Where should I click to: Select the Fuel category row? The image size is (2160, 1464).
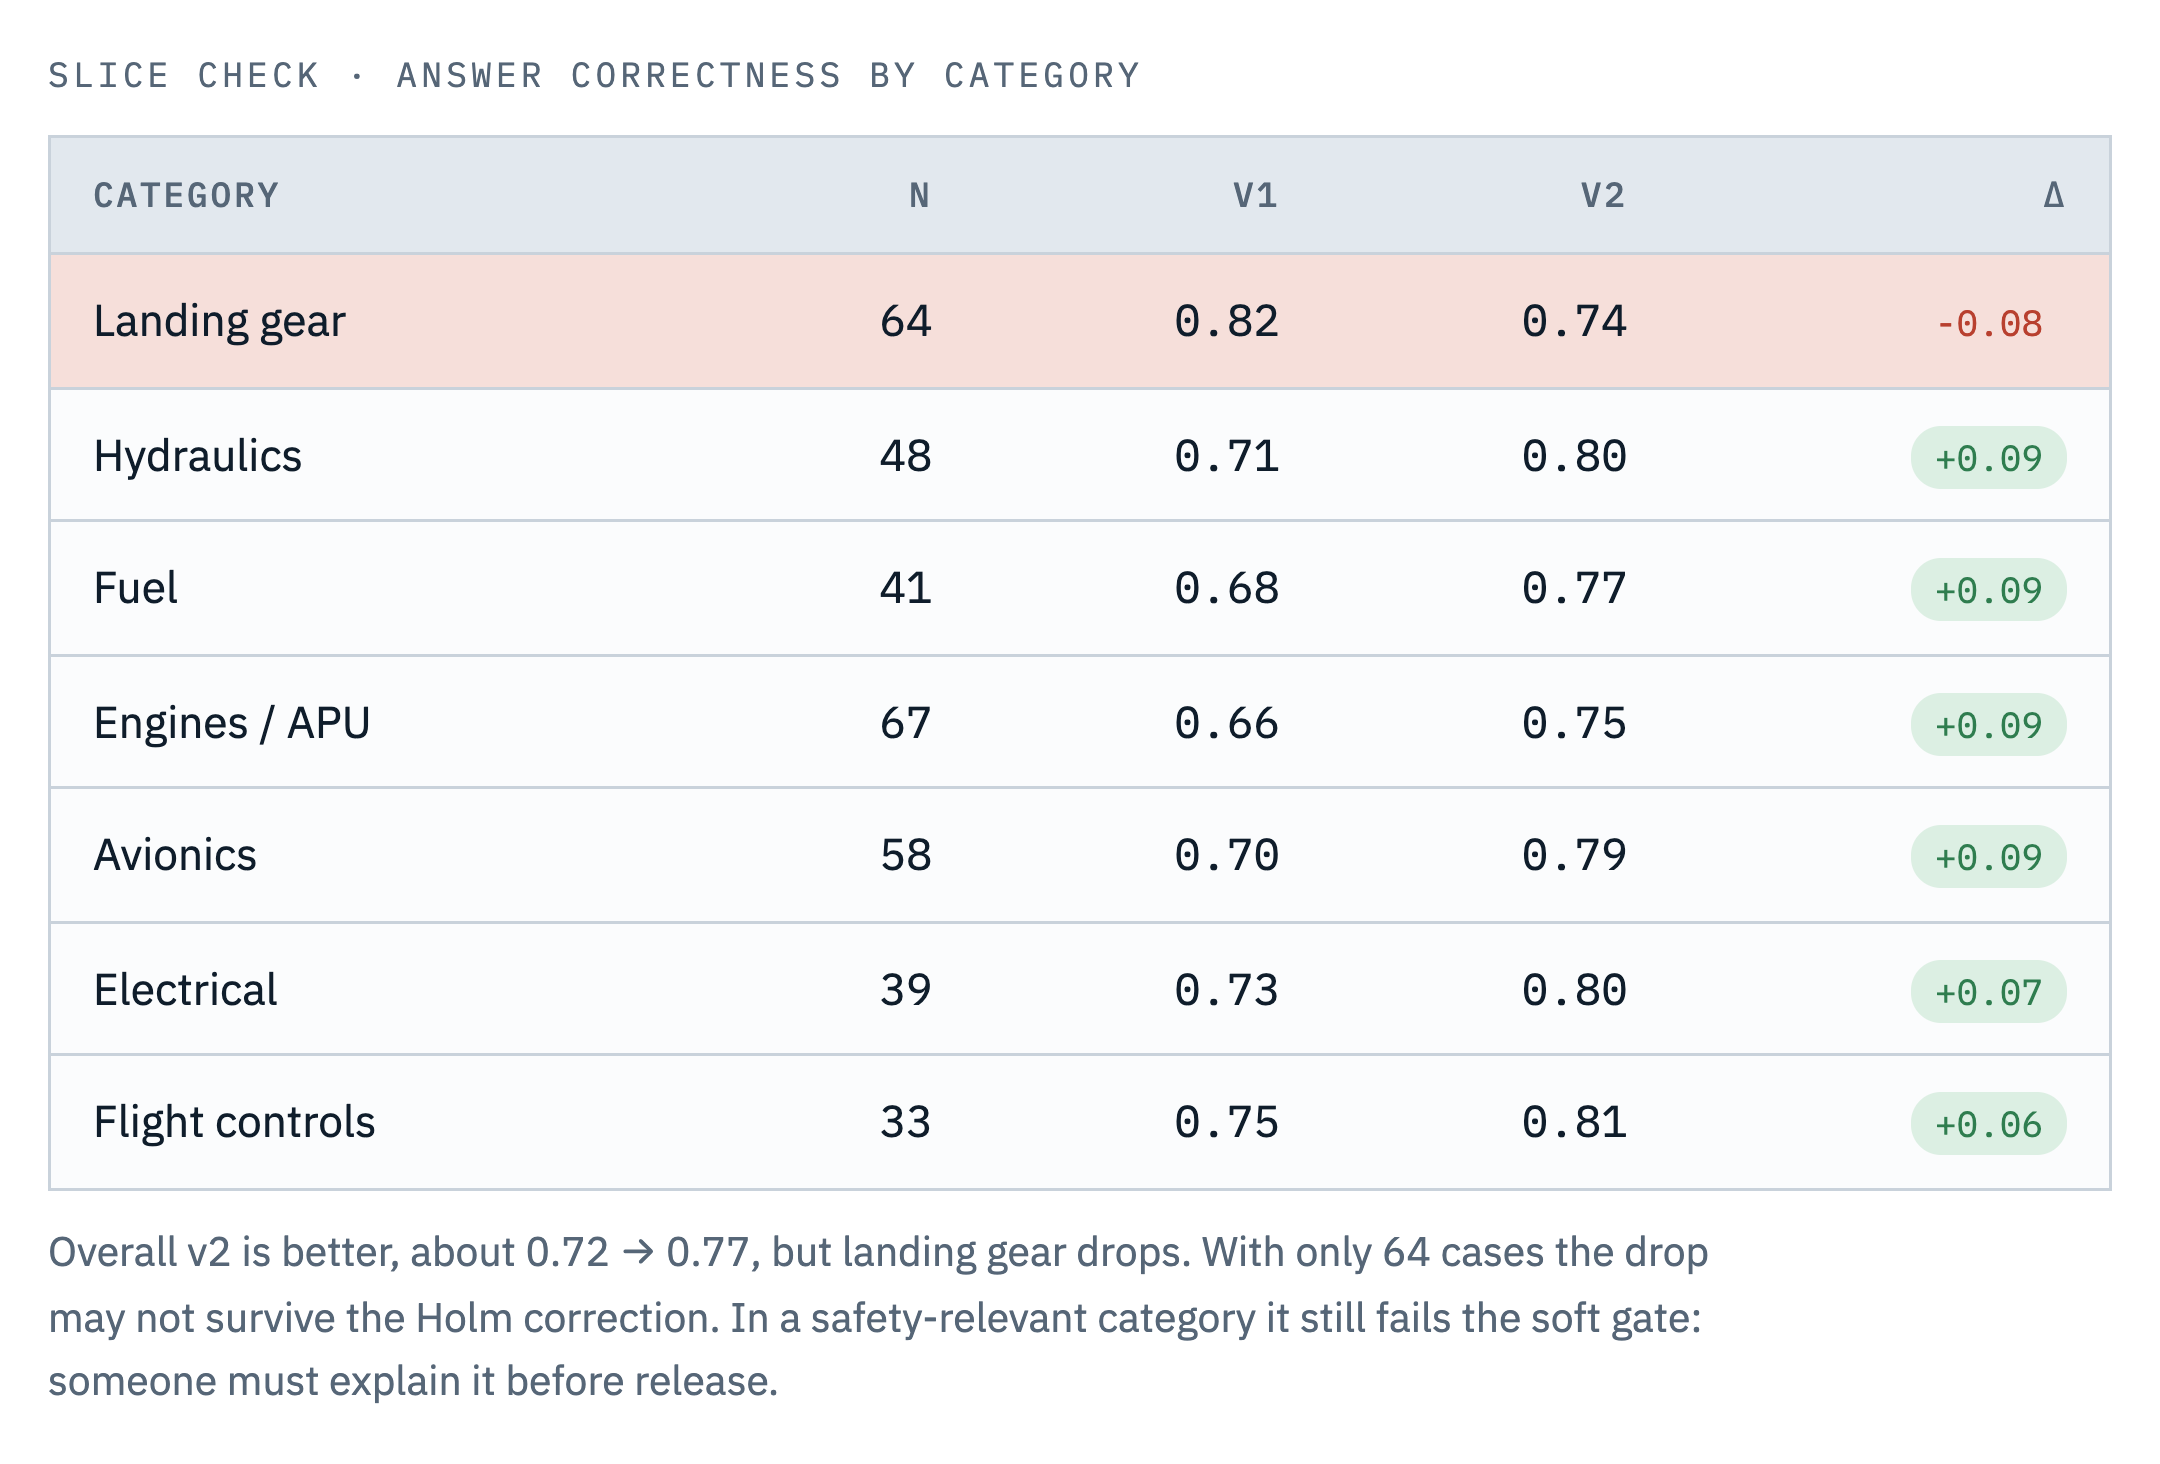coord(1080,588)
